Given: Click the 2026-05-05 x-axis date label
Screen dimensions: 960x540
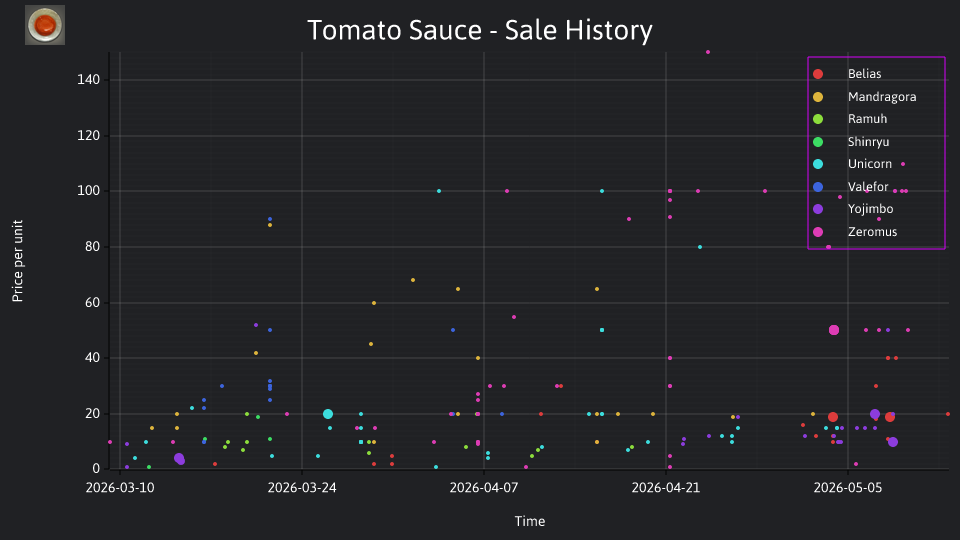Looking at the screenshot, I should click(x=848, y=488).
